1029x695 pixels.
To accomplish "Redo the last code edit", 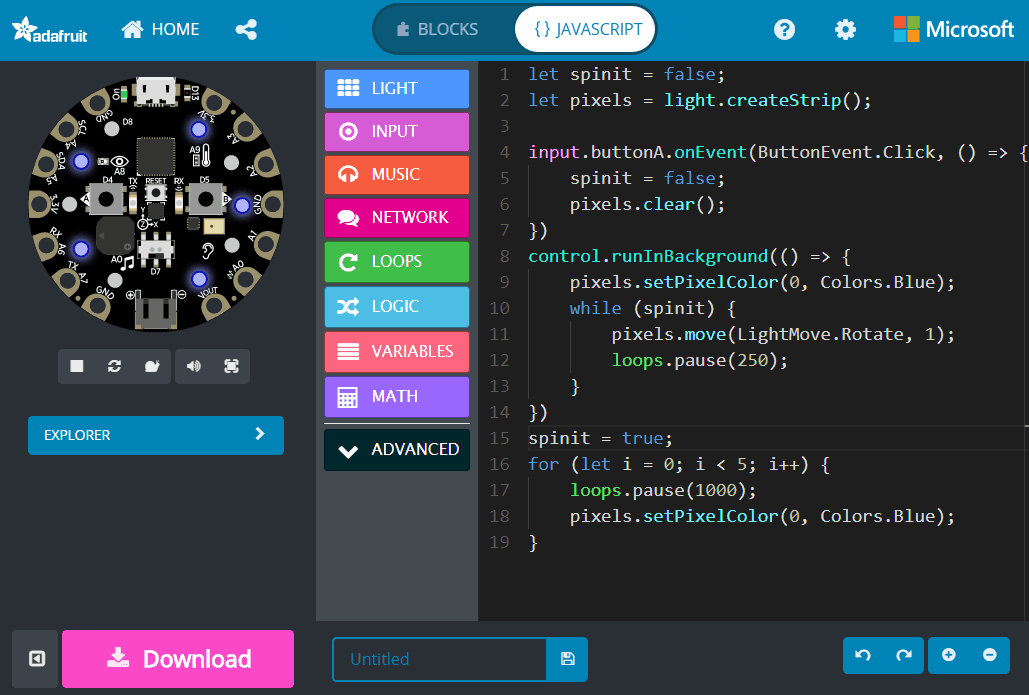I will 904,655.
